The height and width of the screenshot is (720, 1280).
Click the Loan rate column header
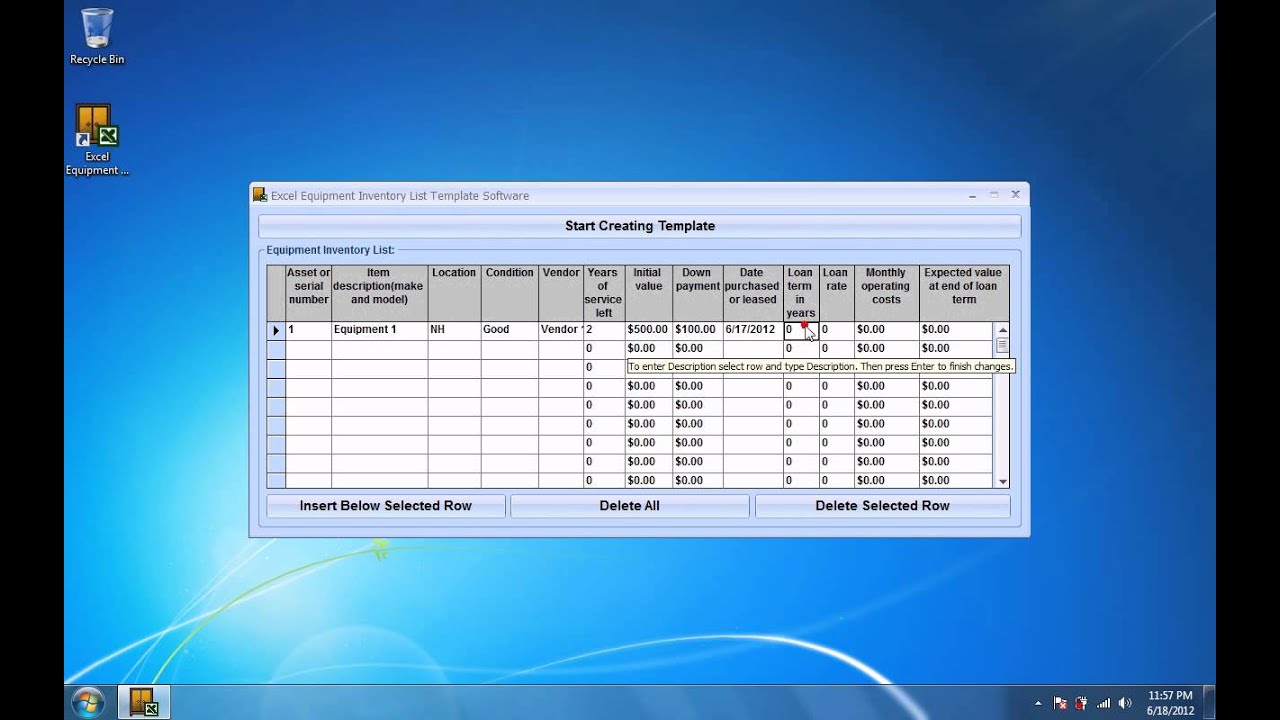pos(836,293)
